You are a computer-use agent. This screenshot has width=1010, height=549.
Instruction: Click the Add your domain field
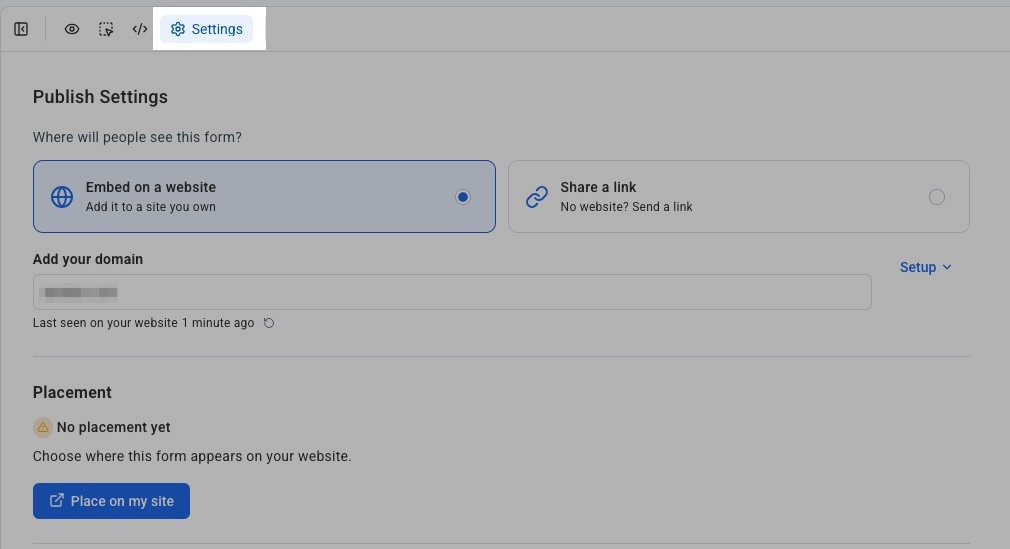click(x=452, y=292)
